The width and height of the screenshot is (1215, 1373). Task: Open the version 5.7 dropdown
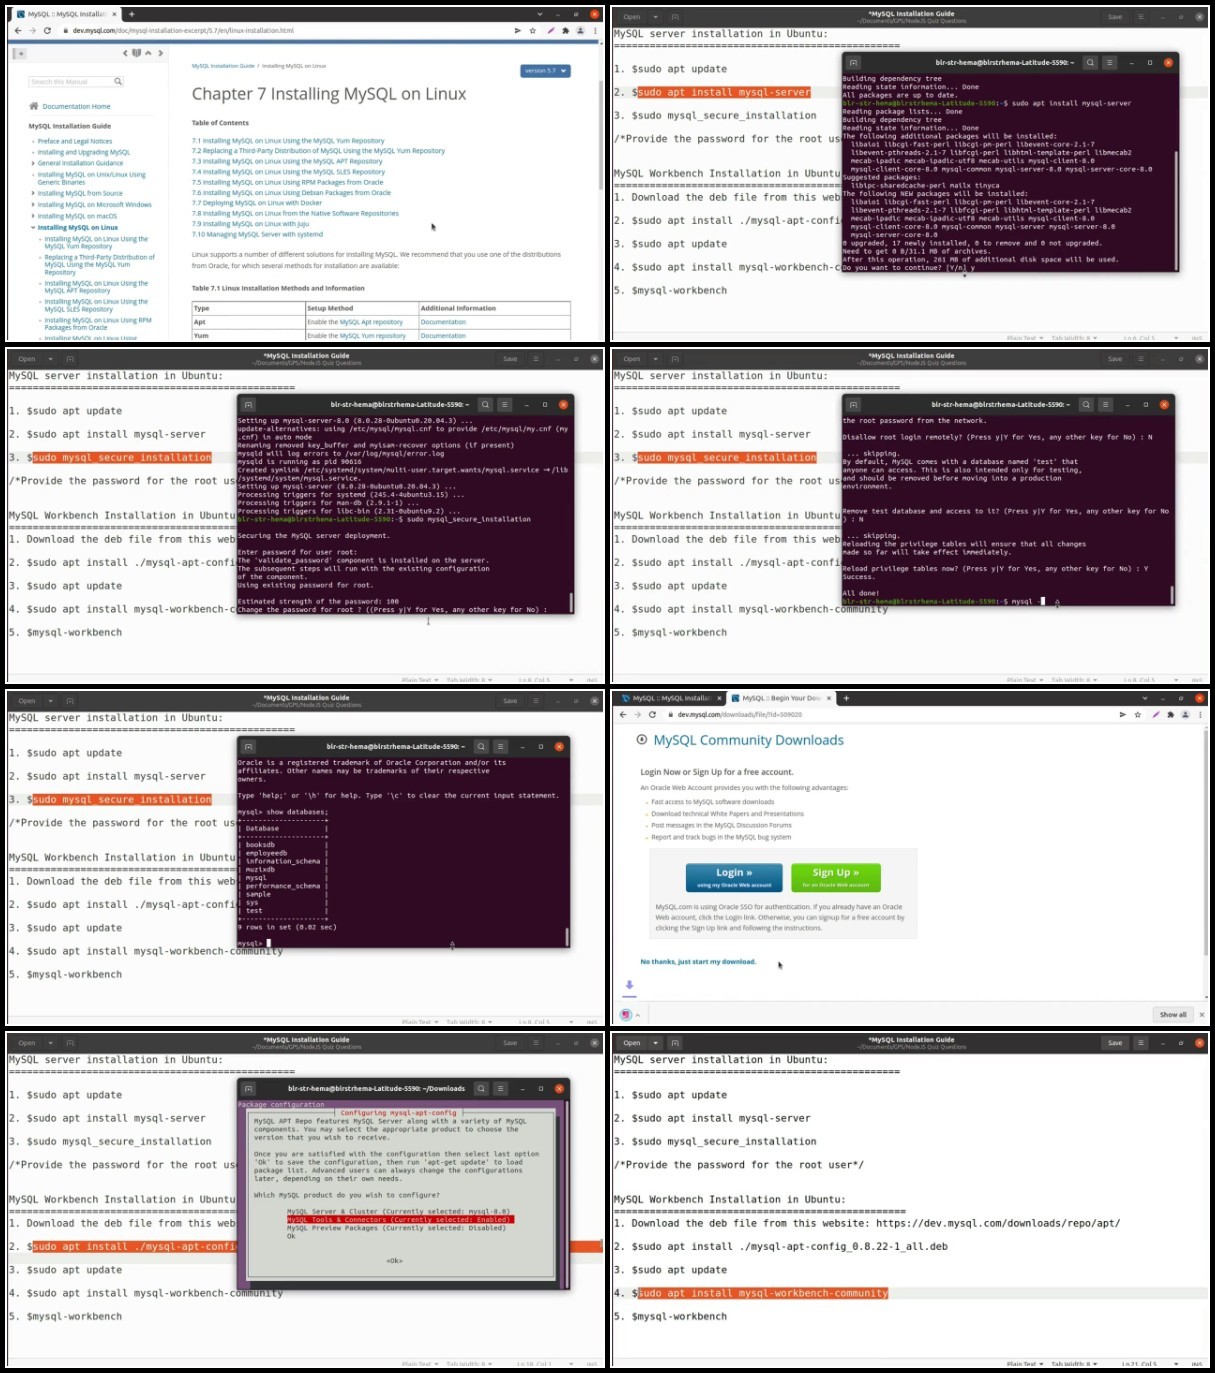546,71
